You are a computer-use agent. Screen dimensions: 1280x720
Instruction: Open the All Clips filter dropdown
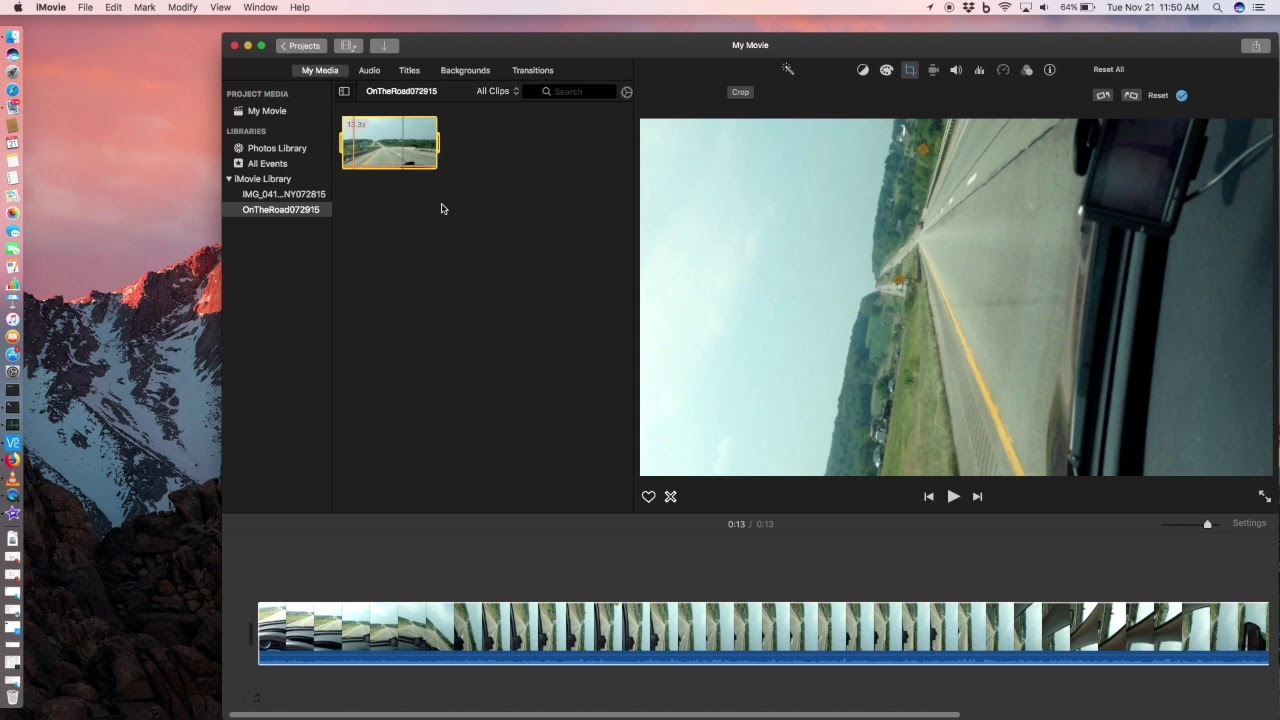tap(497, 92)
